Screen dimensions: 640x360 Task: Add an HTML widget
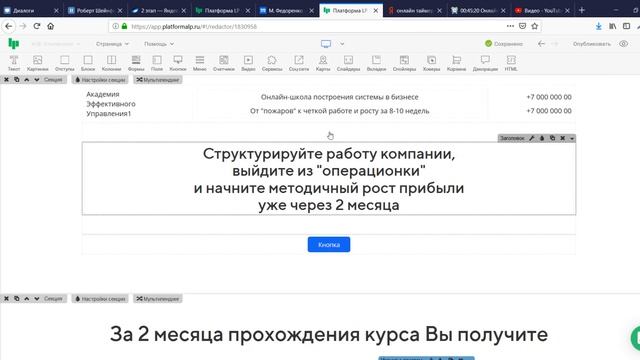coord(511,63)
